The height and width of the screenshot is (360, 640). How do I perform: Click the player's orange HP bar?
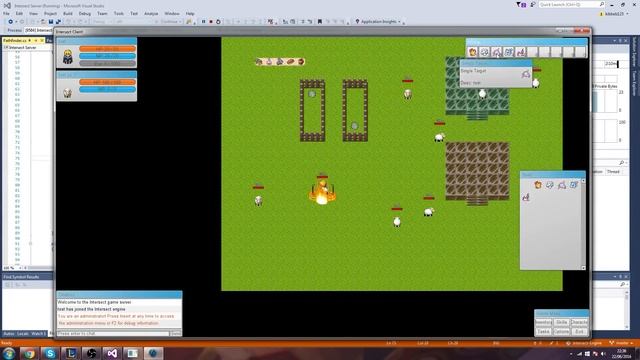[x=107, y=49]
